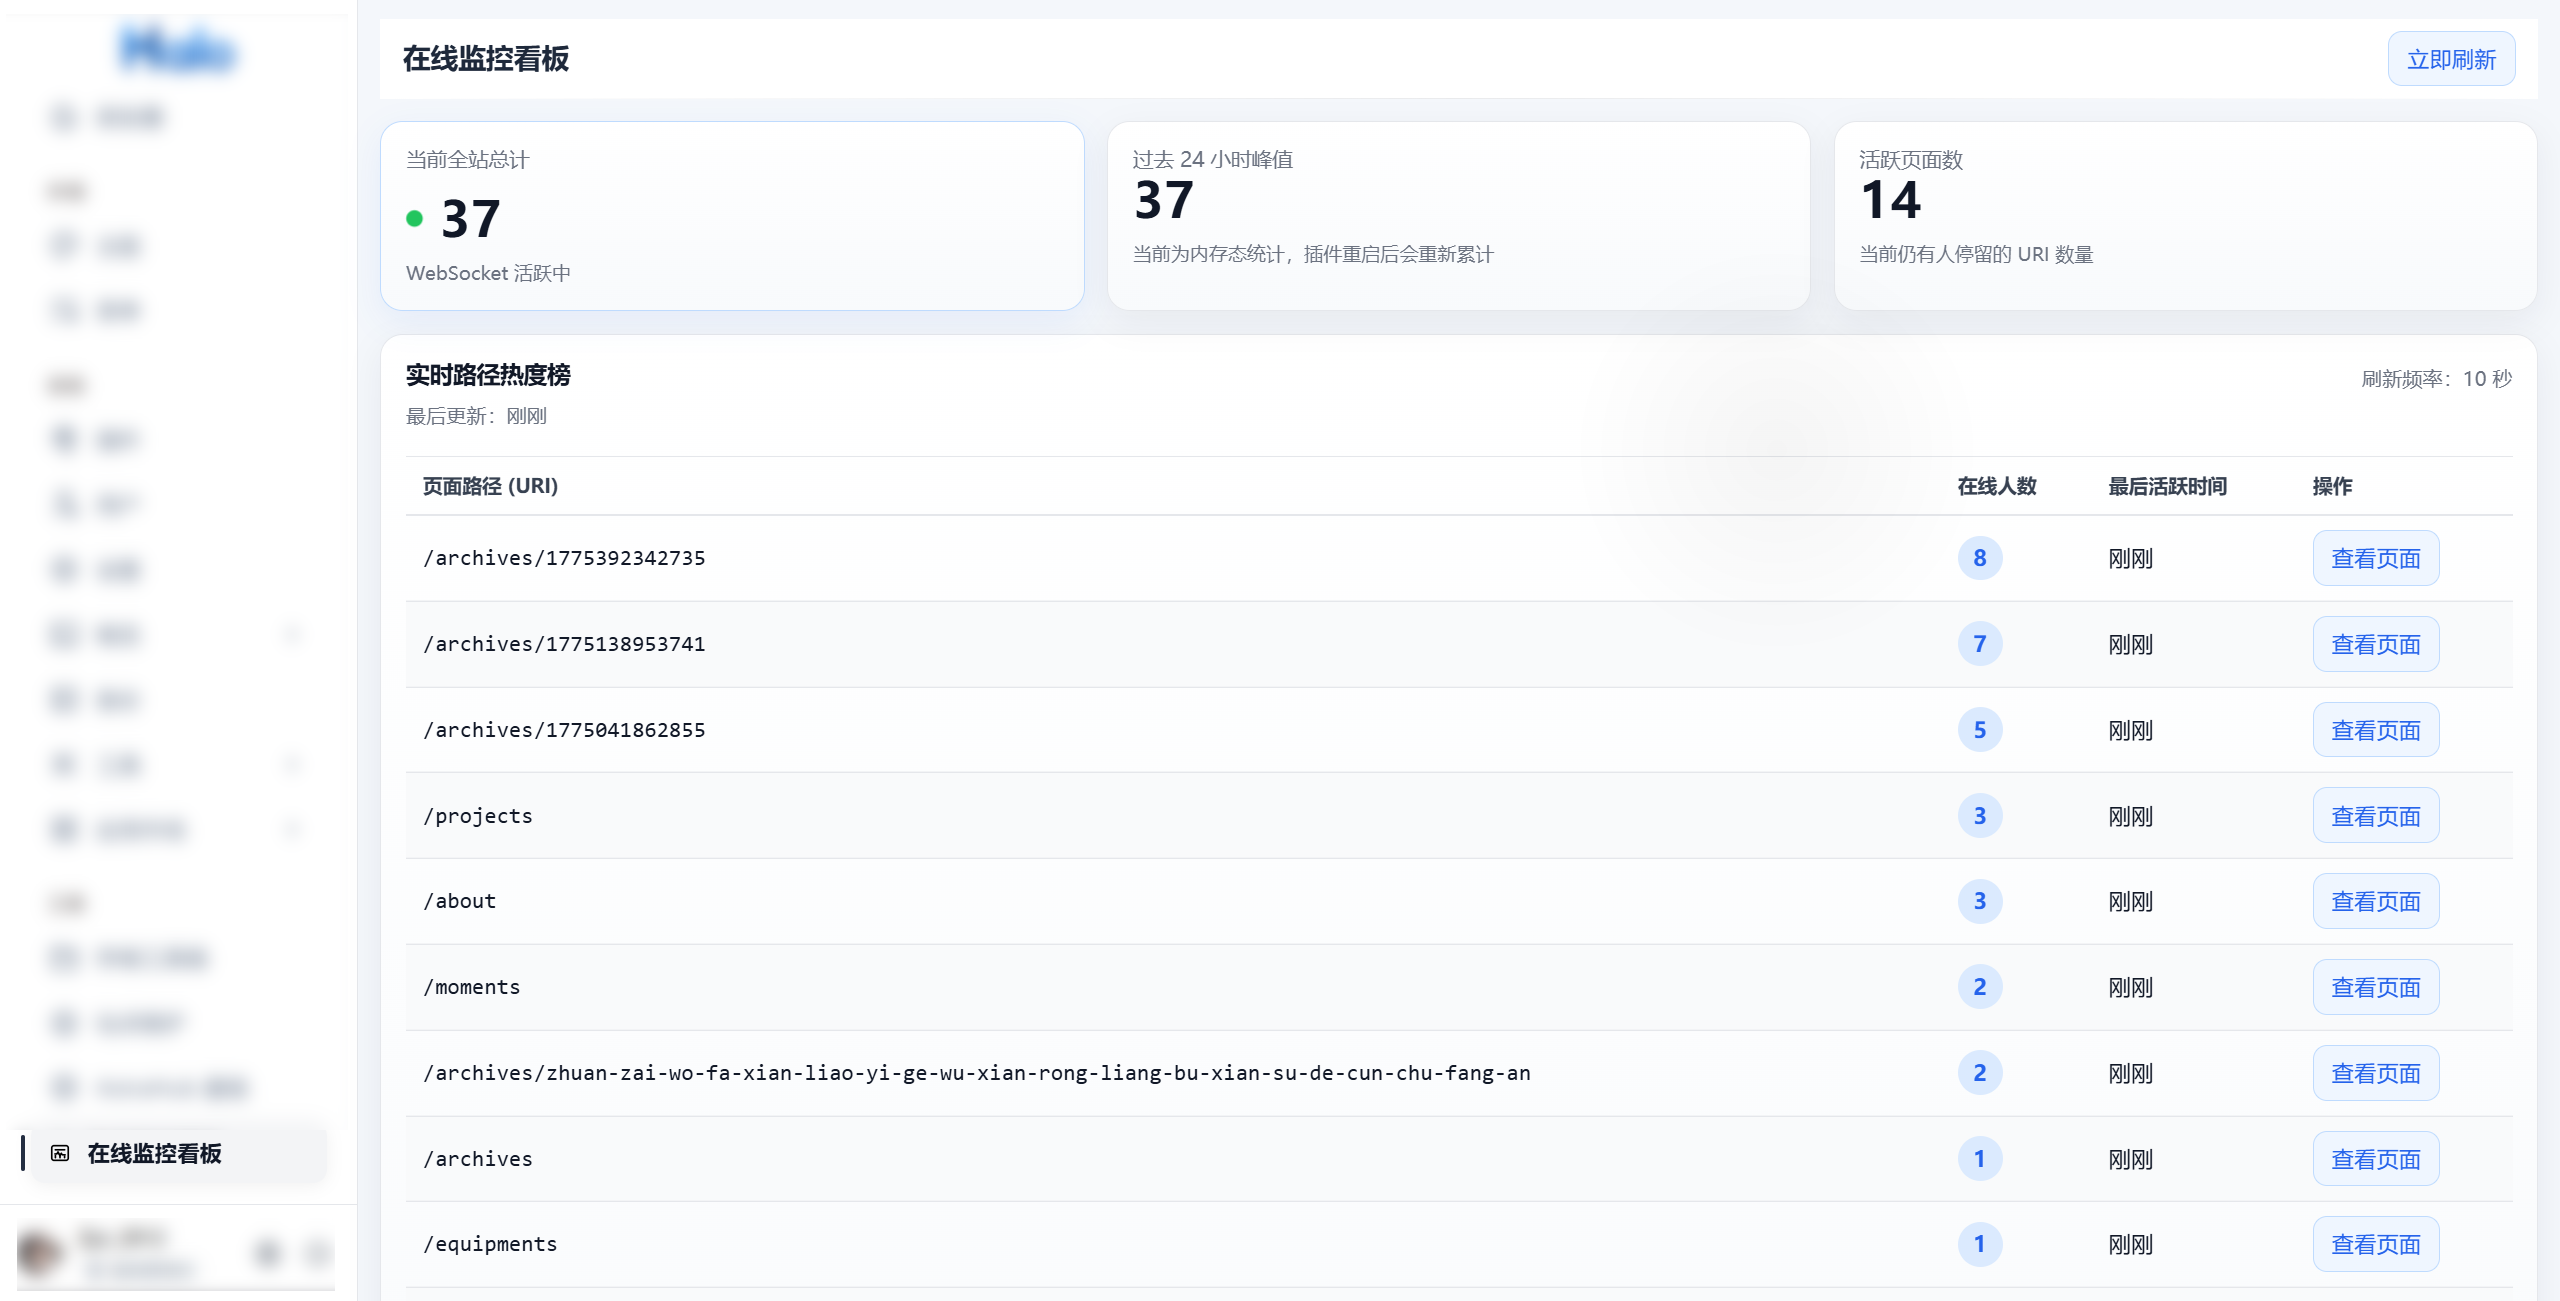This screenshot has height=1301, width=2560.
Task: Click the 页面路径 (URI) column header
Action: pyautogui.click(x=490, y=486)
